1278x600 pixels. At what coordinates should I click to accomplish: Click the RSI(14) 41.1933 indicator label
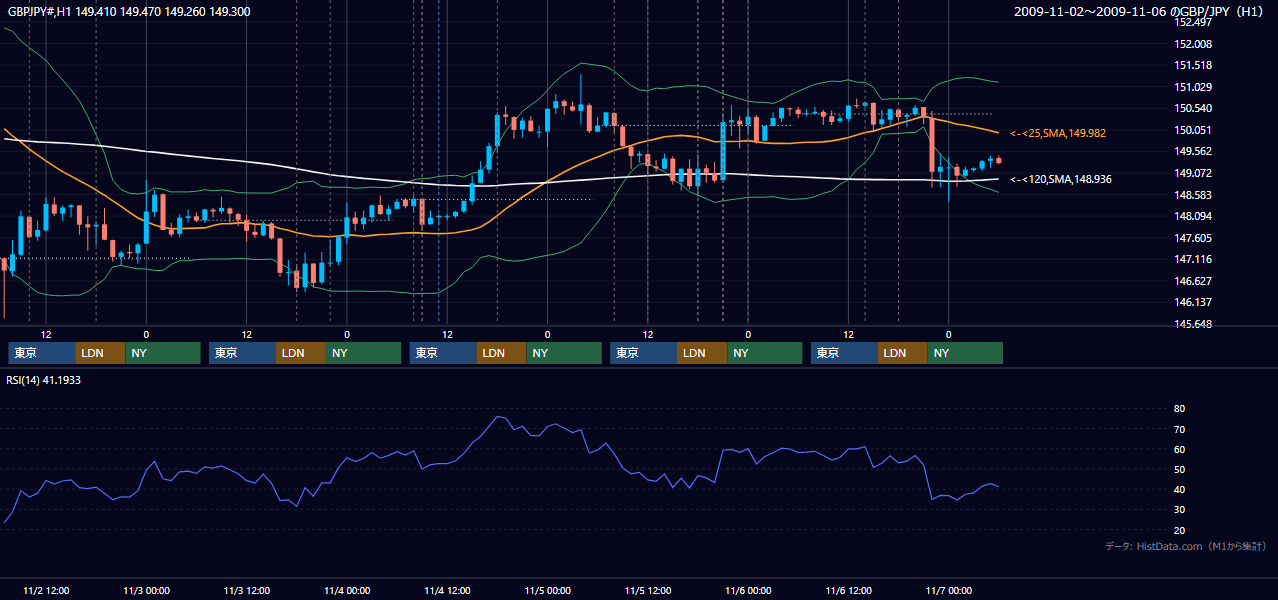coord(44,380)
